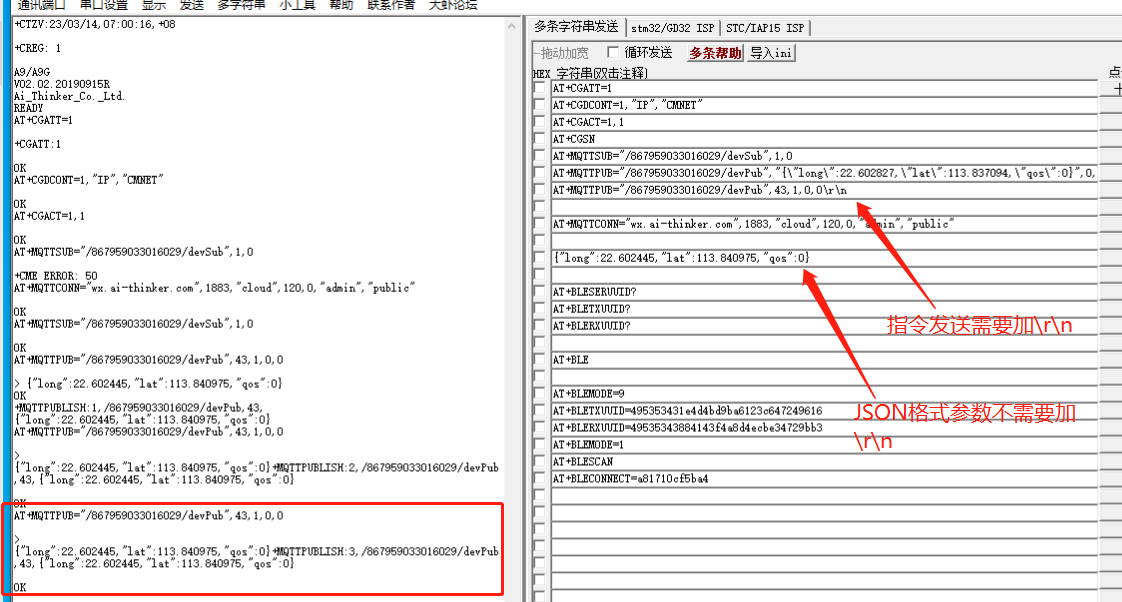Open the 发送 menu
Image resolution: width=1122 pixels, height=602 pixels.
pos(192,5)
